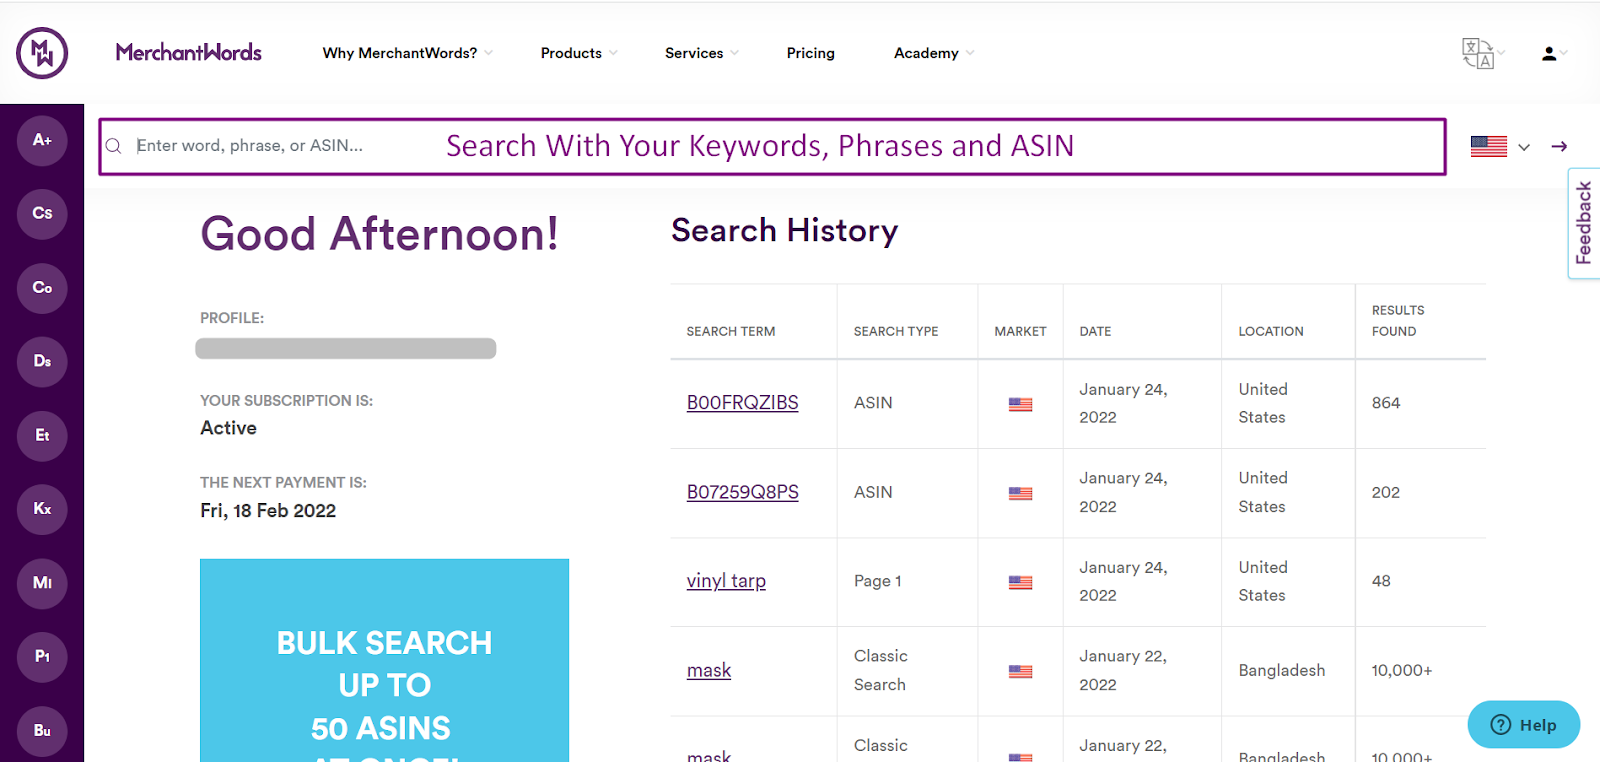Open the A+ sidebar tool
1600x762 pixels.
tap(42, 140)
